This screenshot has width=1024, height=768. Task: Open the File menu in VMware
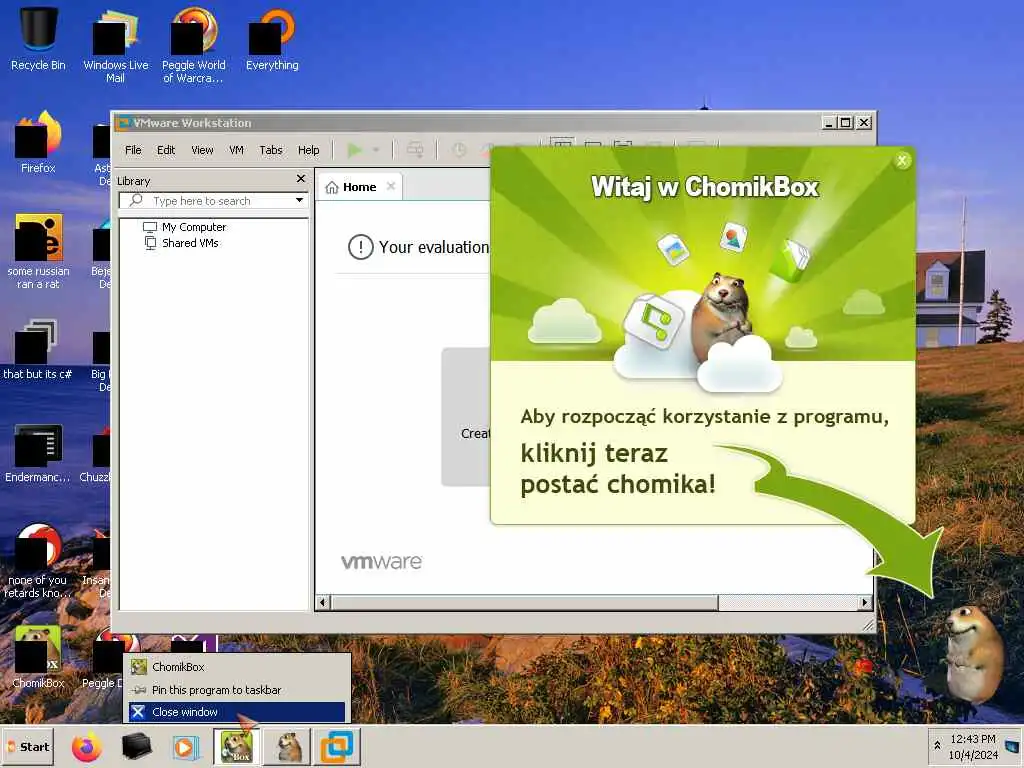tap(133, 150)
